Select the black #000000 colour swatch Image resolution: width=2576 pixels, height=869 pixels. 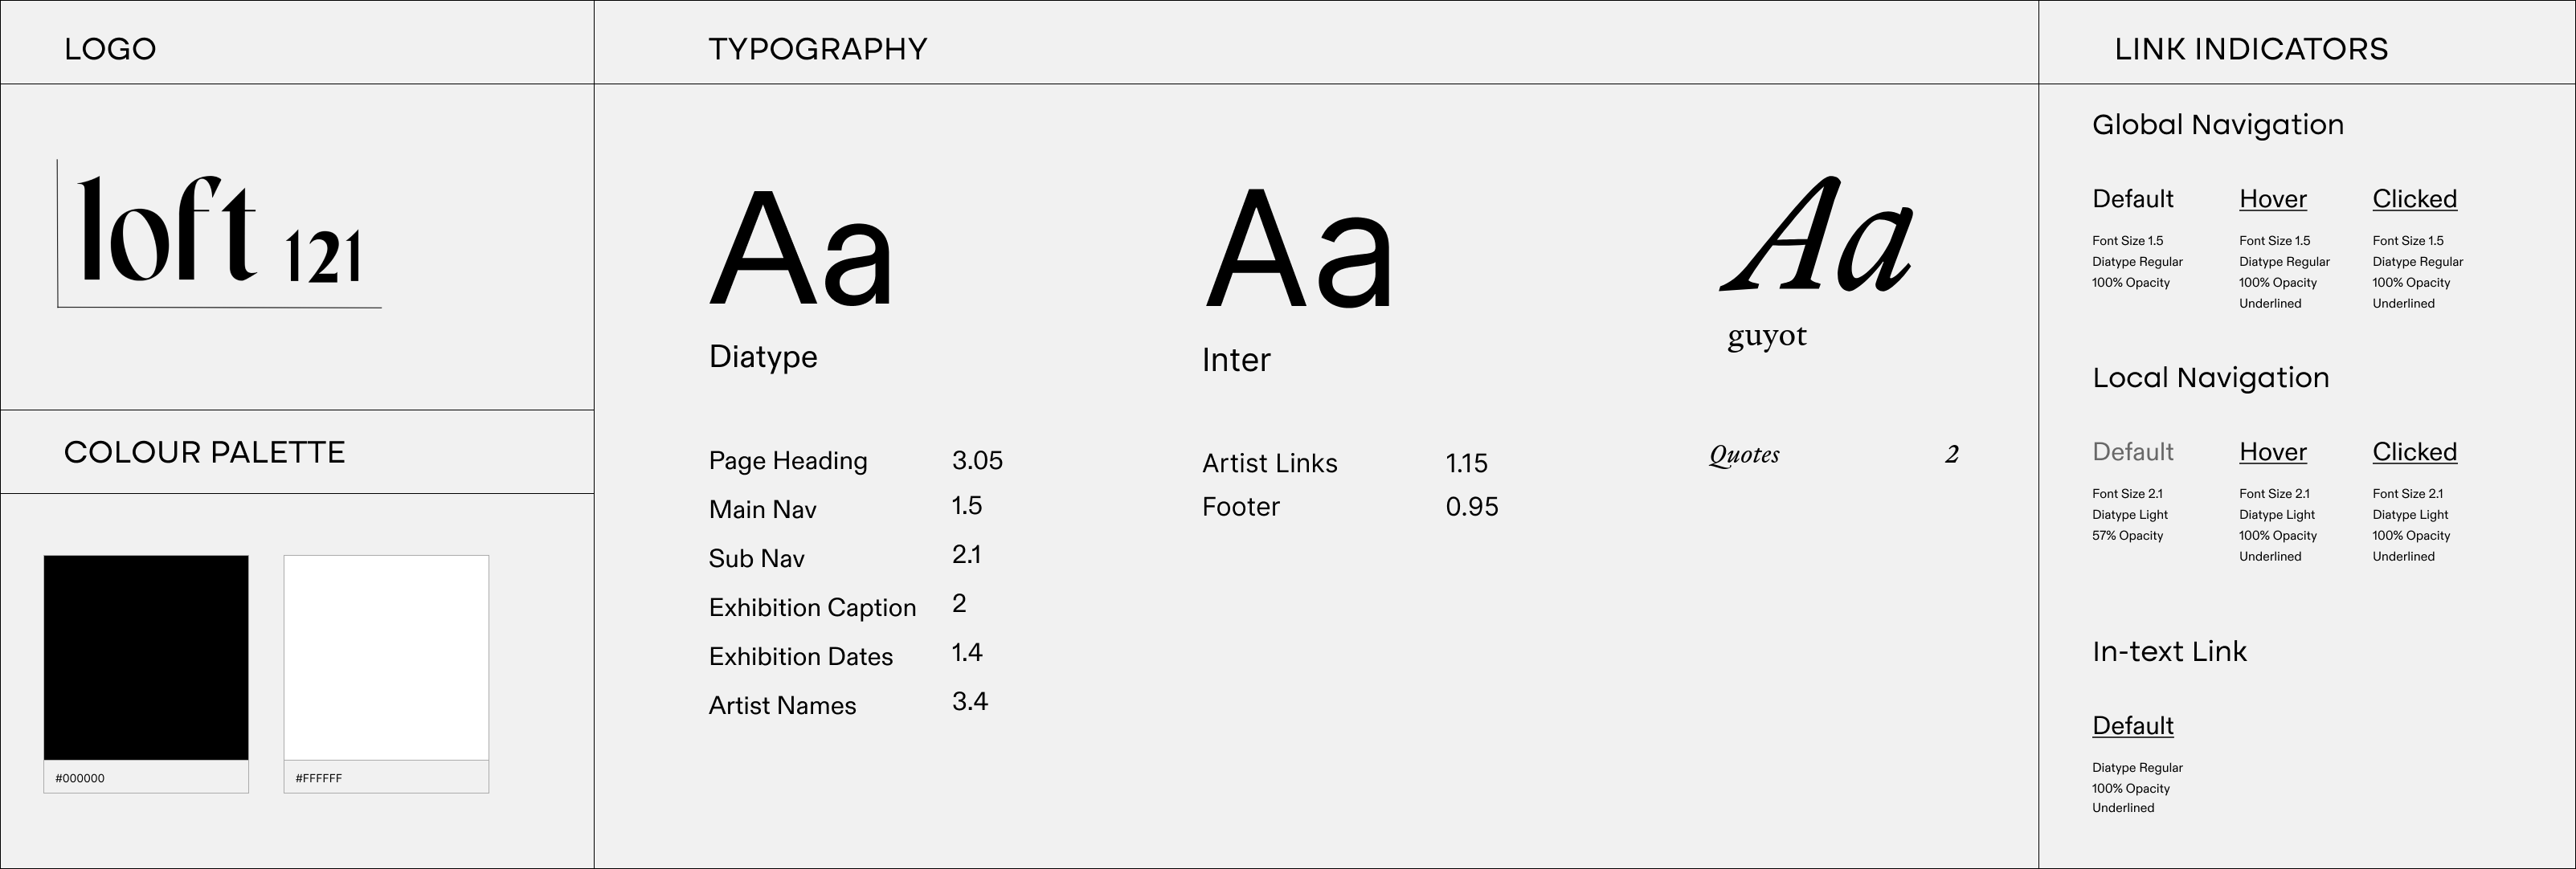(146, 657)
